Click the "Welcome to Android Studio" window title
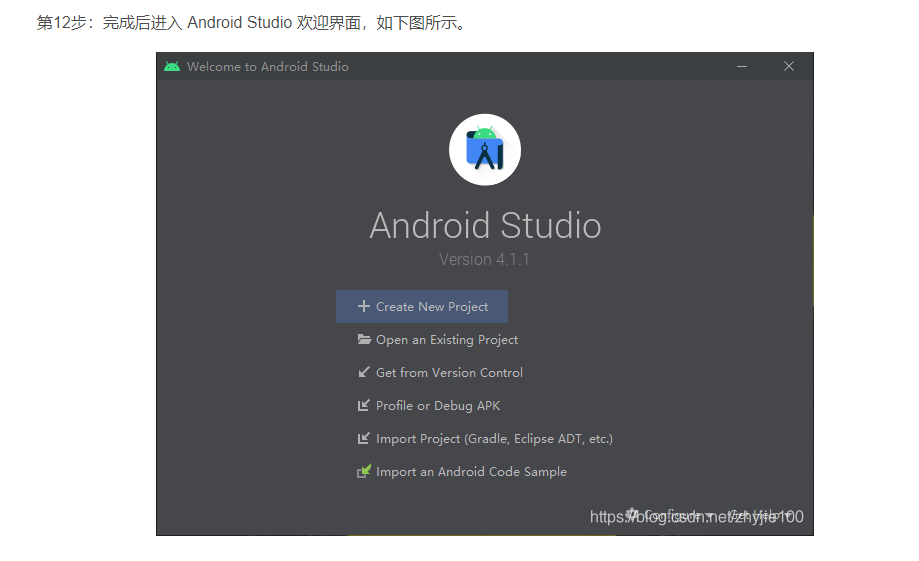 [268, 67]
